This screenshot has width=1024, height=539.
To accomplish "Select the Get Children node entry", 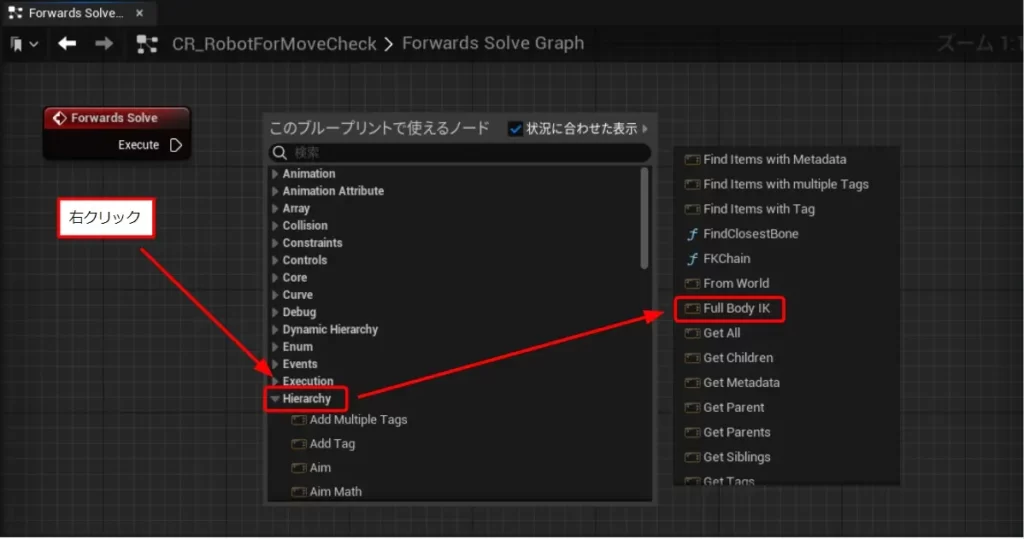I will [738, 358].
